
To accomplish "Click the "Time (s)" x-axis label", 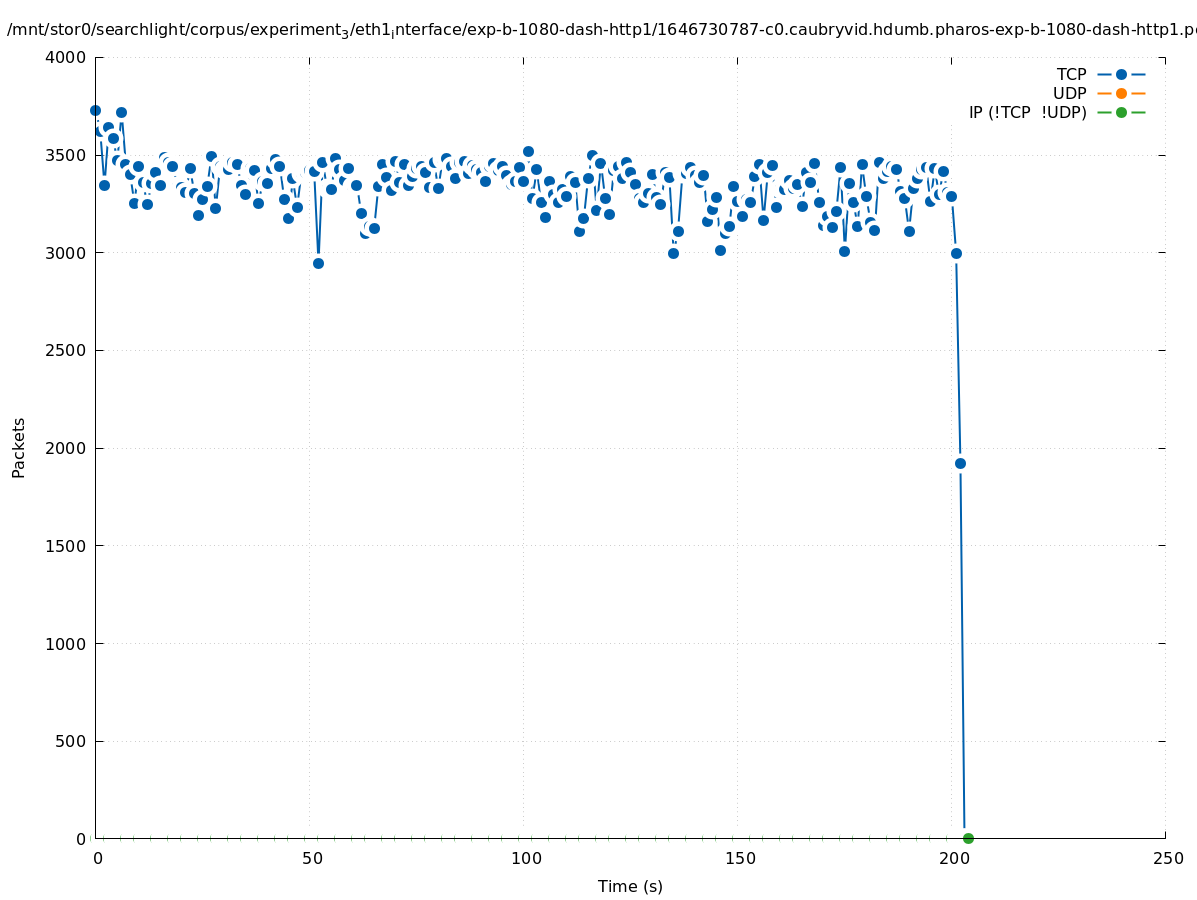I will (x=630, y=886).
